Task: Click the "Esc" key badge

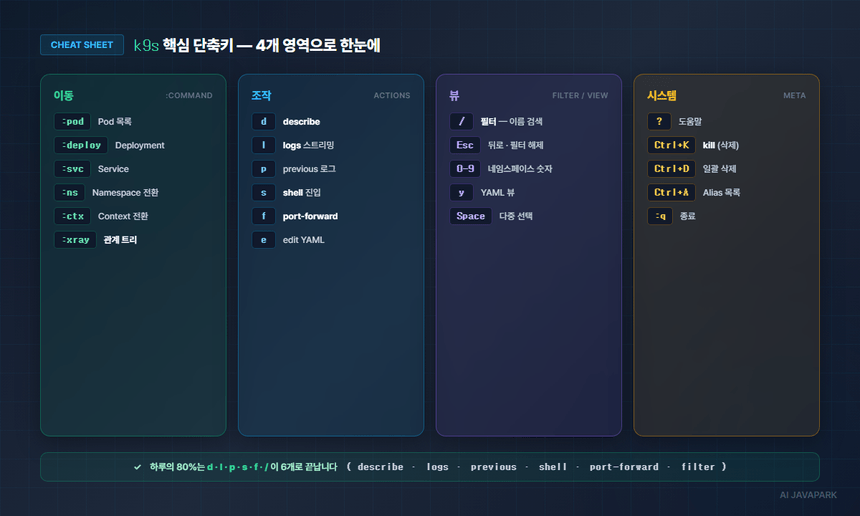Action: (x=465, y=145)
